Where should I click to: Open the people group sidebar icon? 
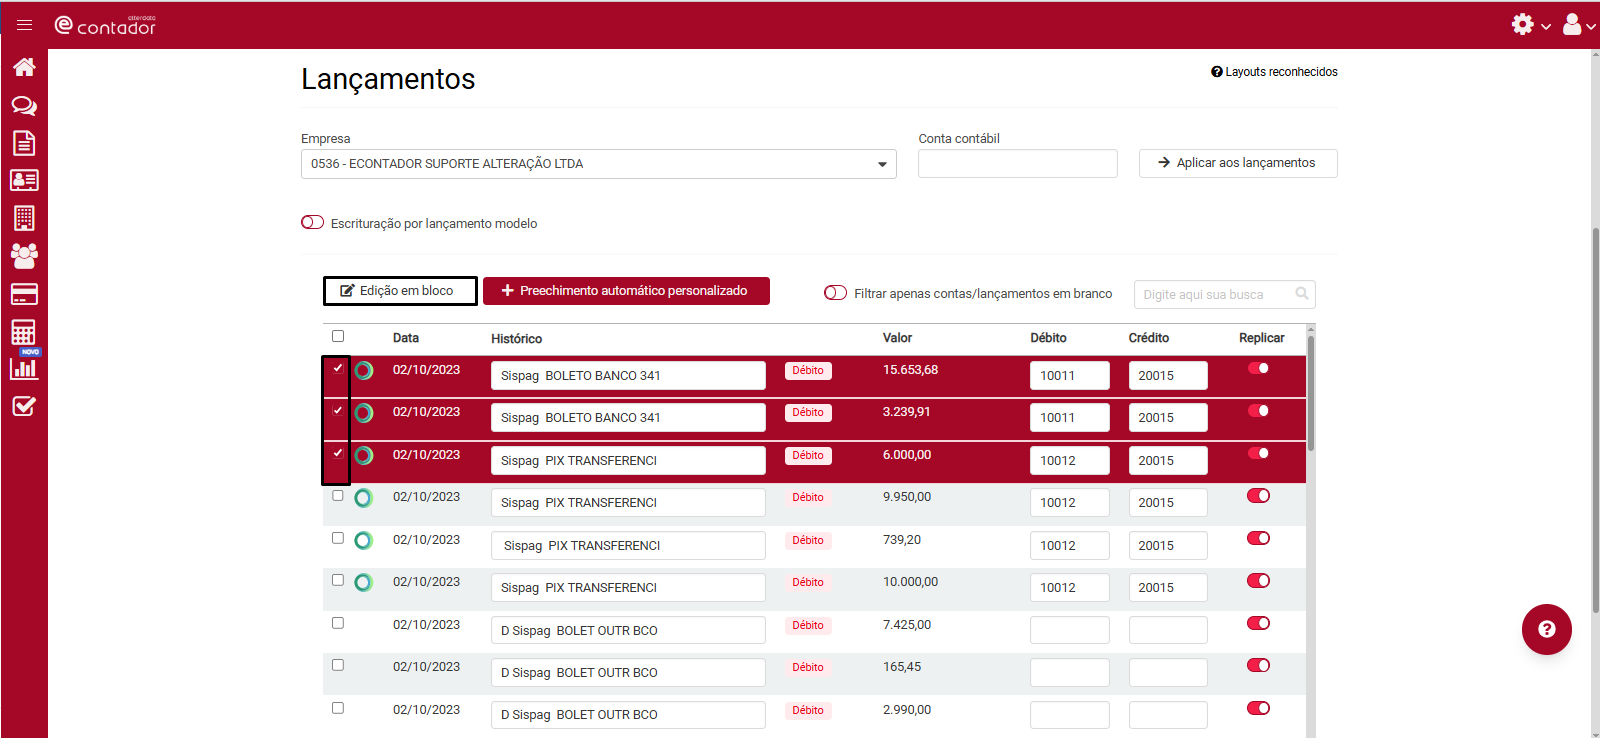24,256
